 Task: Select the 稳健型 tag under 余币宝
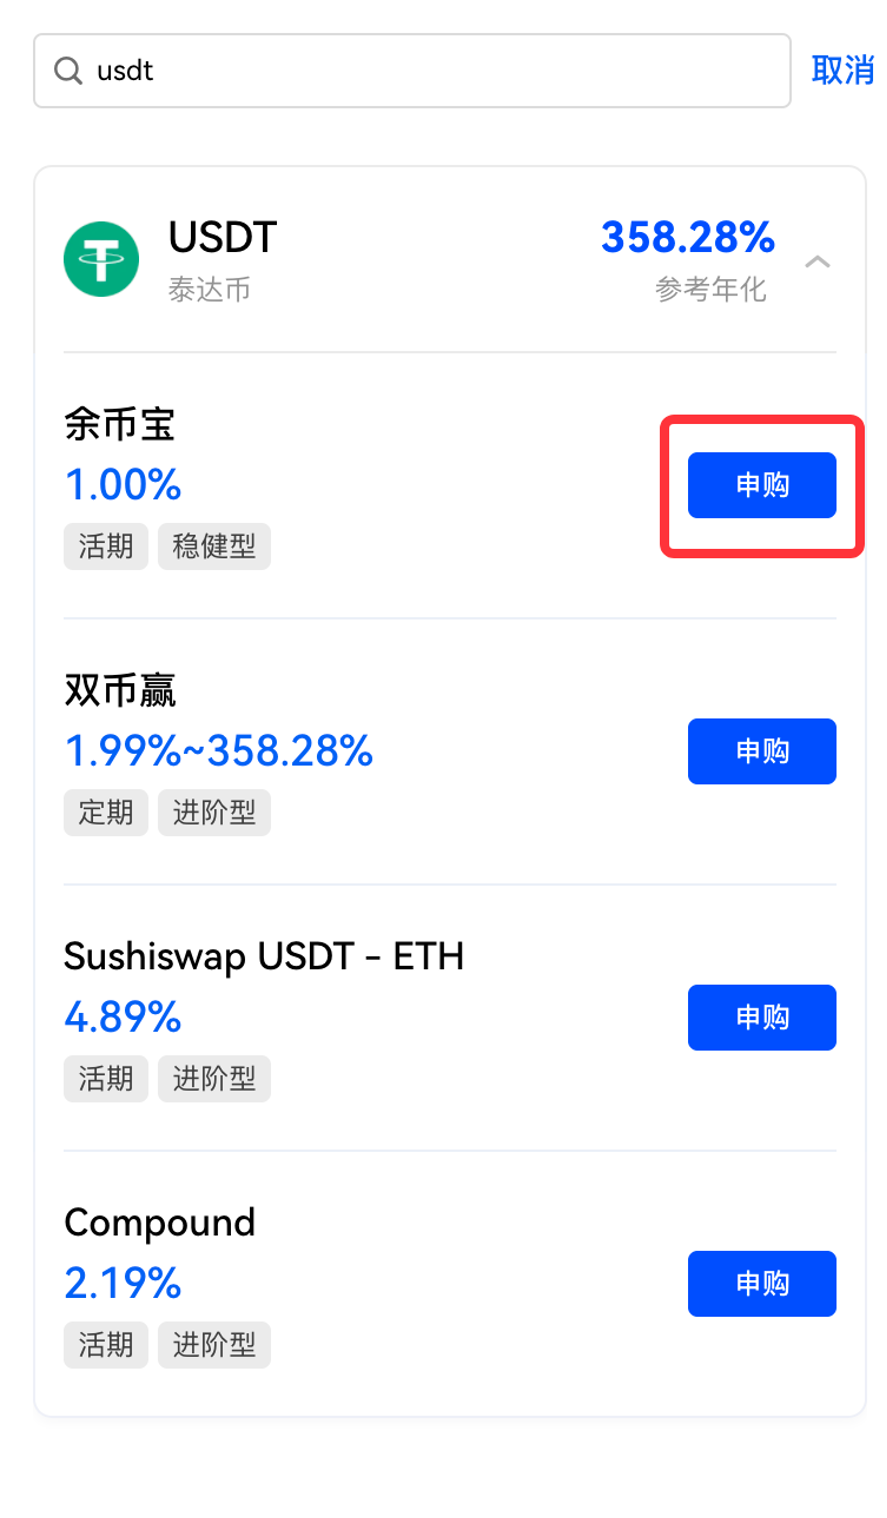(x=214, y=546)
